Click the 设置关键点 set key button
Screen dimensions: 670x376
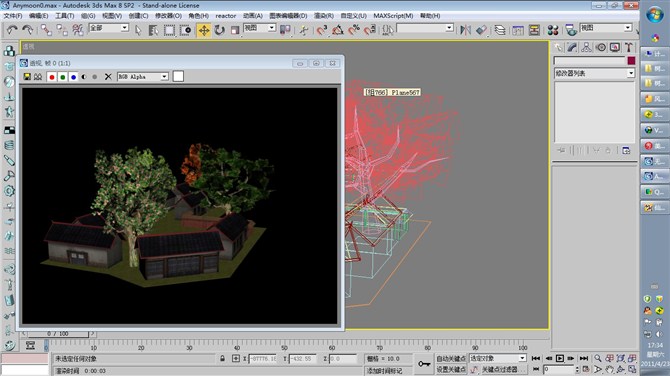(x=451, y=369)
